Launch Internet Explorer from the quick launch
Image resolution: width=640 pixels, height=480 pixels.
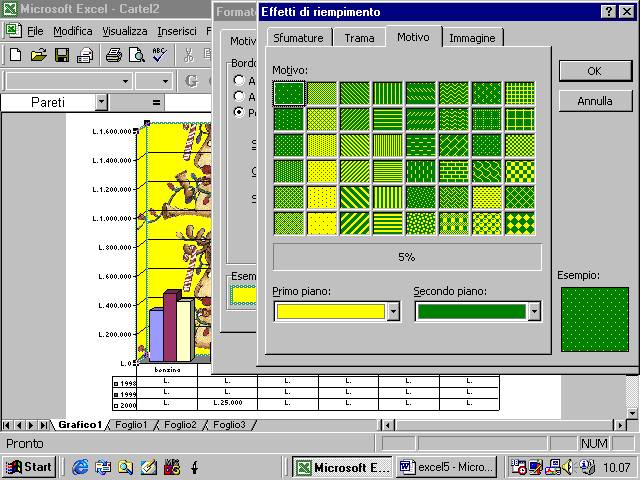(x=80, y=466)
